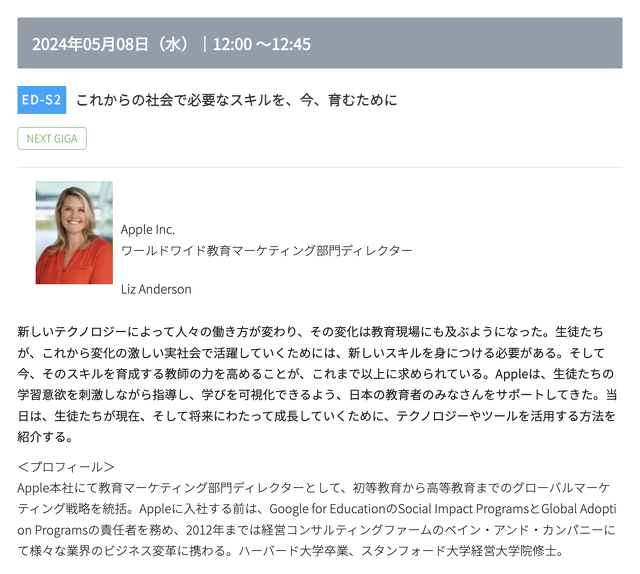
Task: Click the profile line starting ティング戦略を統括
Action: (x=317, y=509)
